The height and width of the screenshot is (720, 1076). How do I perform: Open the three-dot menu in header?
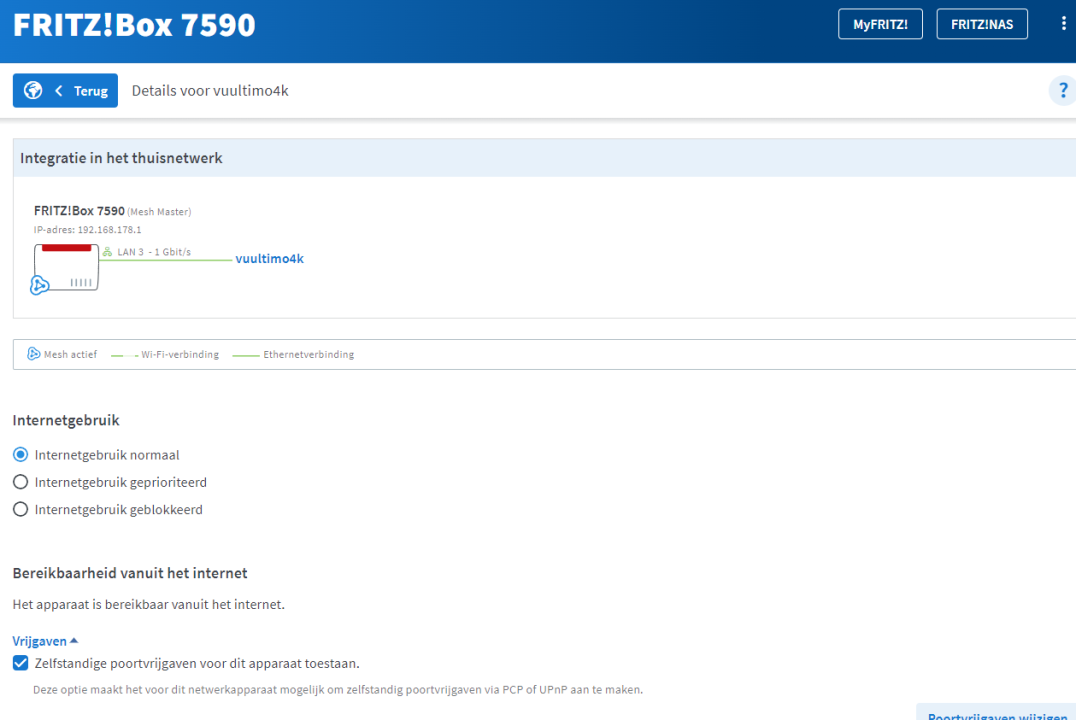pyautogui.click(x=1064, y=24)
